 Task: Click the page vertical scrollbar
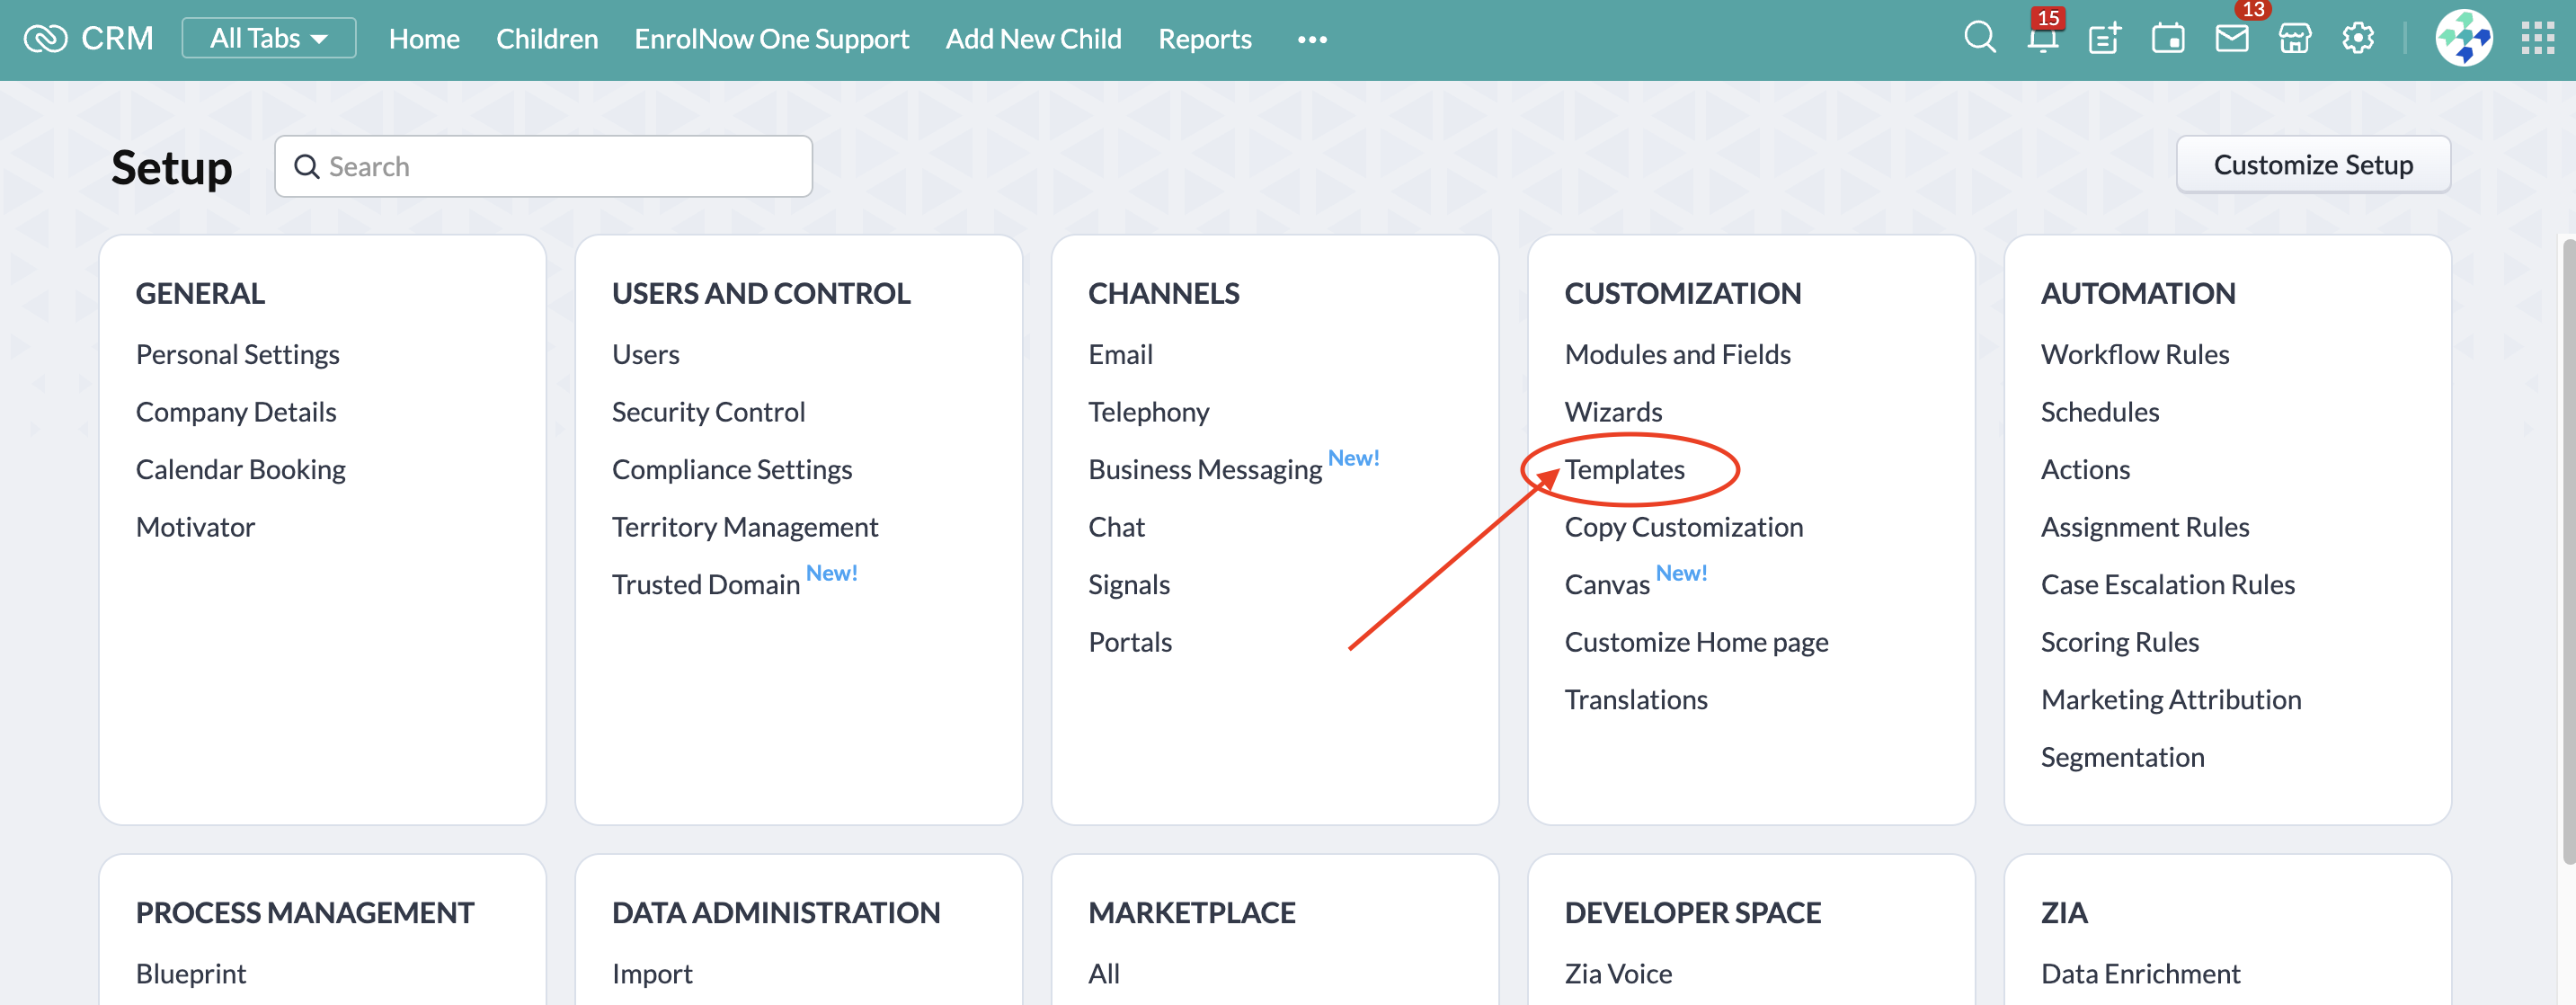(2567, 550)
